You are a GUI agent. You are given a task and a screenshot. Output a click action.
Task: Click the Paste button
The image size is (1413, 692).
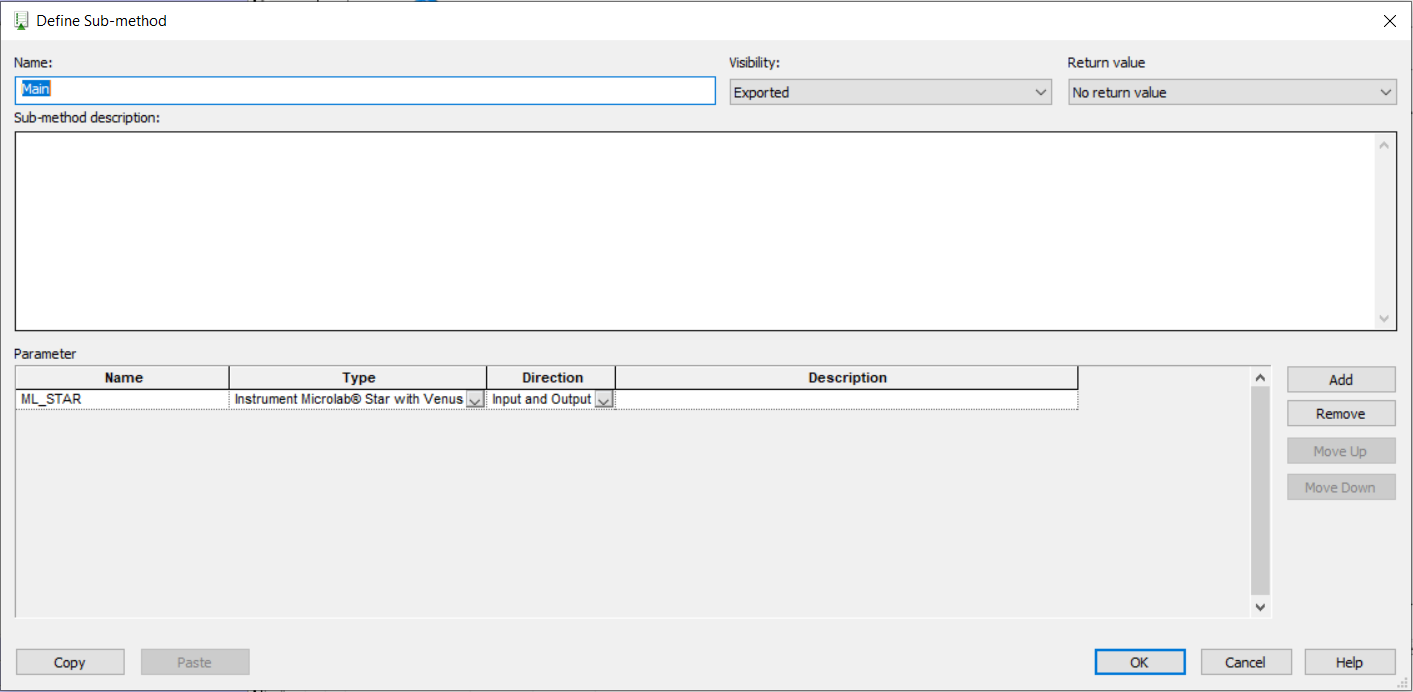[195, 662]
